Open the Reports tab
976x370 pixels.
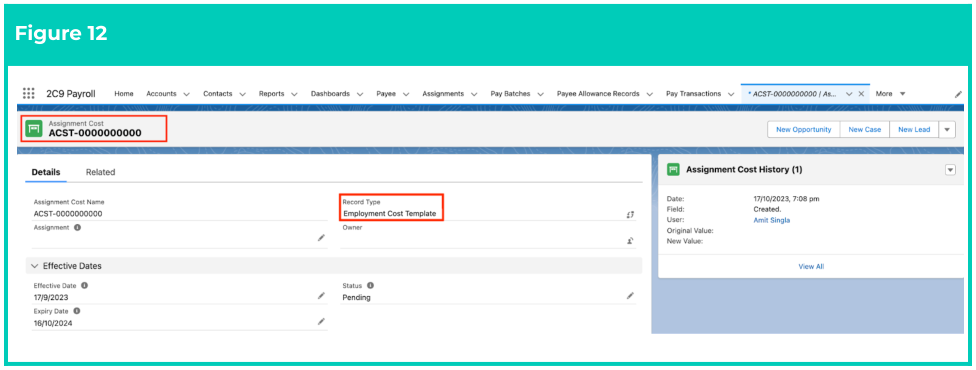[271, 93]
